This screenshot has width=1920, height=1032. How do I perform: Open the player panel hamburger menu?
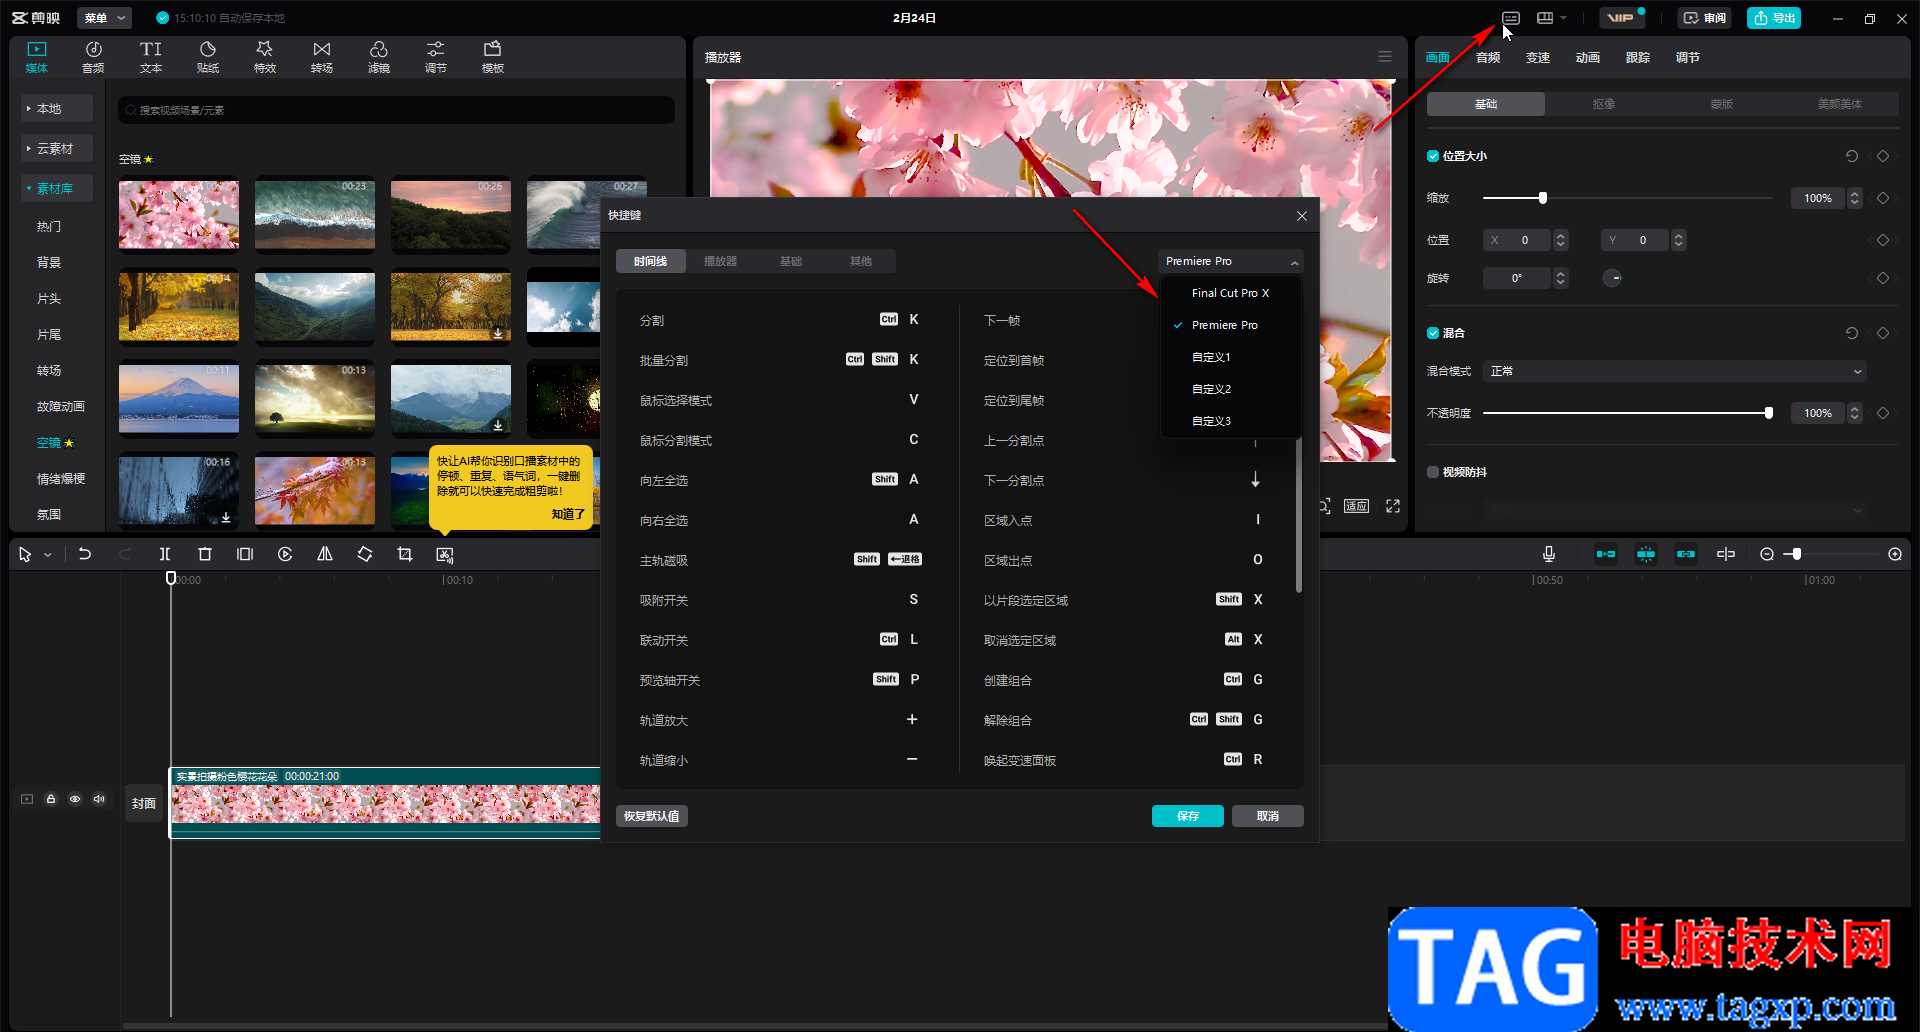pyautogui.click(x=1385, y=57)
